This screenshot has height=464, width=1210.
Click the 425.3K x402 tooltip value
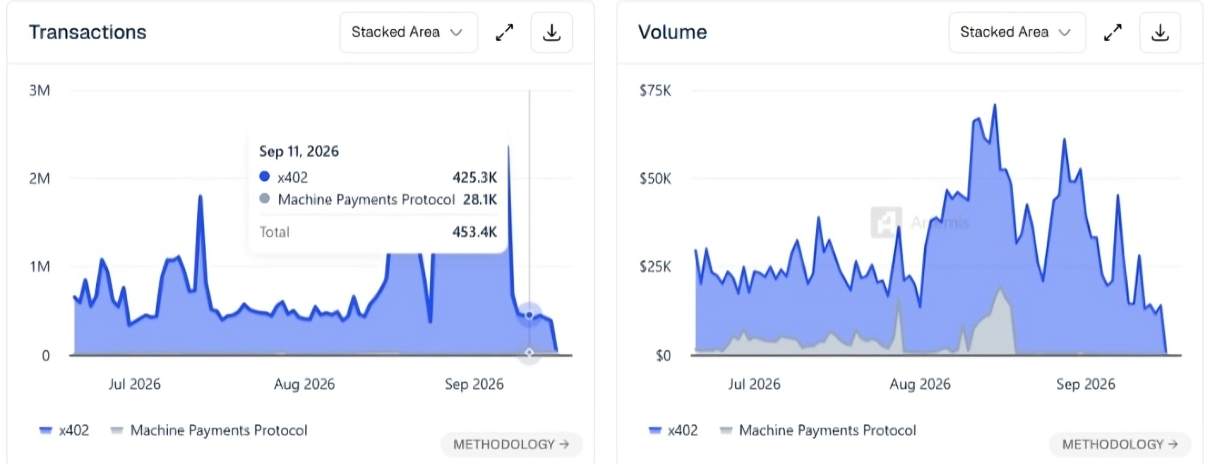(x=474, y=177)
